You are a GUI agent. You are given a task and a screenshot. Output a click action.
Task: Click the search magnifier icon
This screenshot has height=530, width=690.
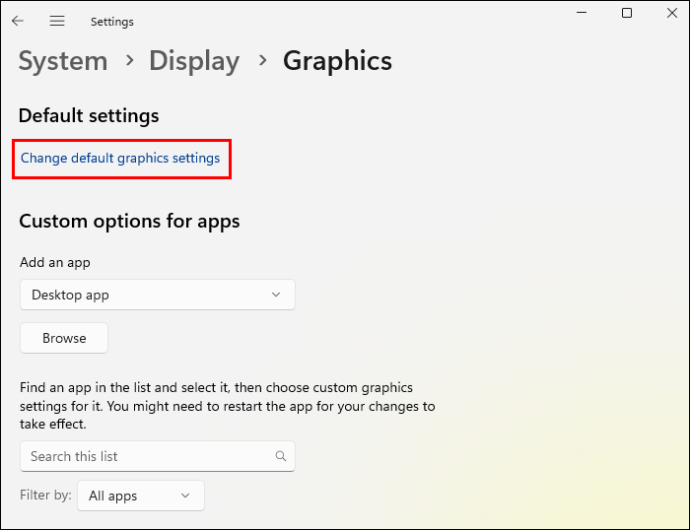(x=281, y=456)
